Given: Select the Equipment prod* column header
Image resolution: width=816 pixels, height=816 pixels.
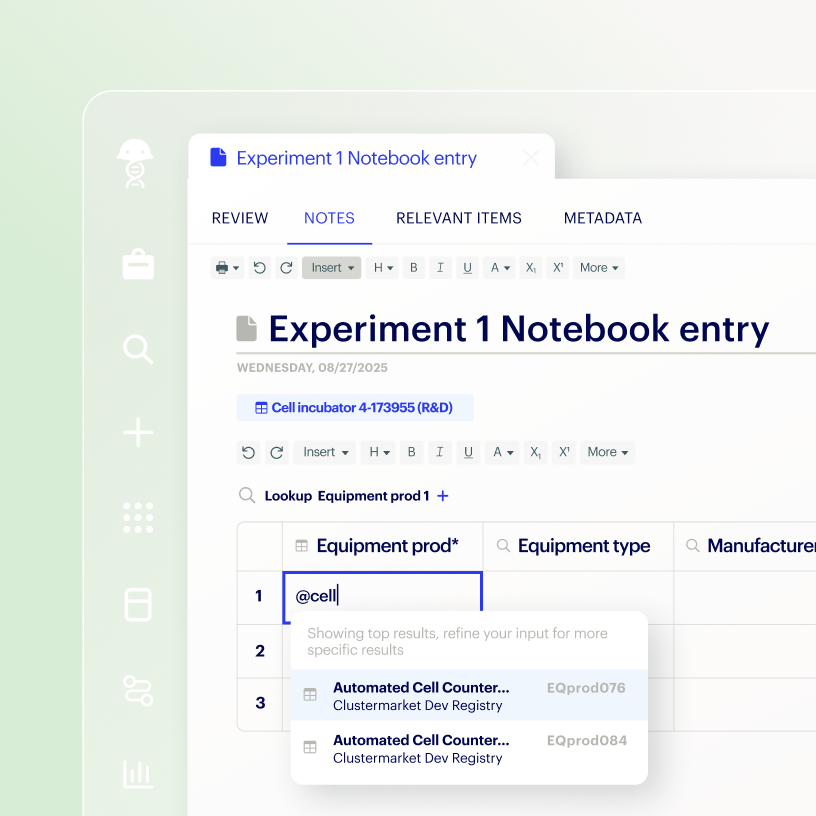Looking at the screenshot, I should pos(382,546).
